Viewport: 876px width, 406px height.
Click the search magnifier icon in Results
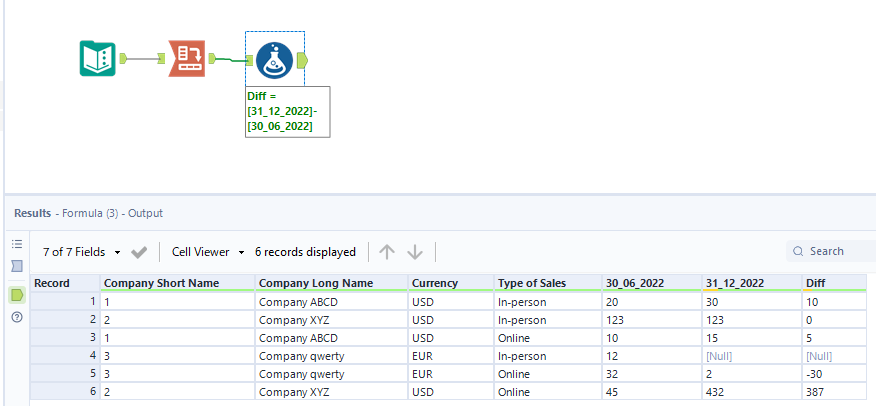coord(798,252)
